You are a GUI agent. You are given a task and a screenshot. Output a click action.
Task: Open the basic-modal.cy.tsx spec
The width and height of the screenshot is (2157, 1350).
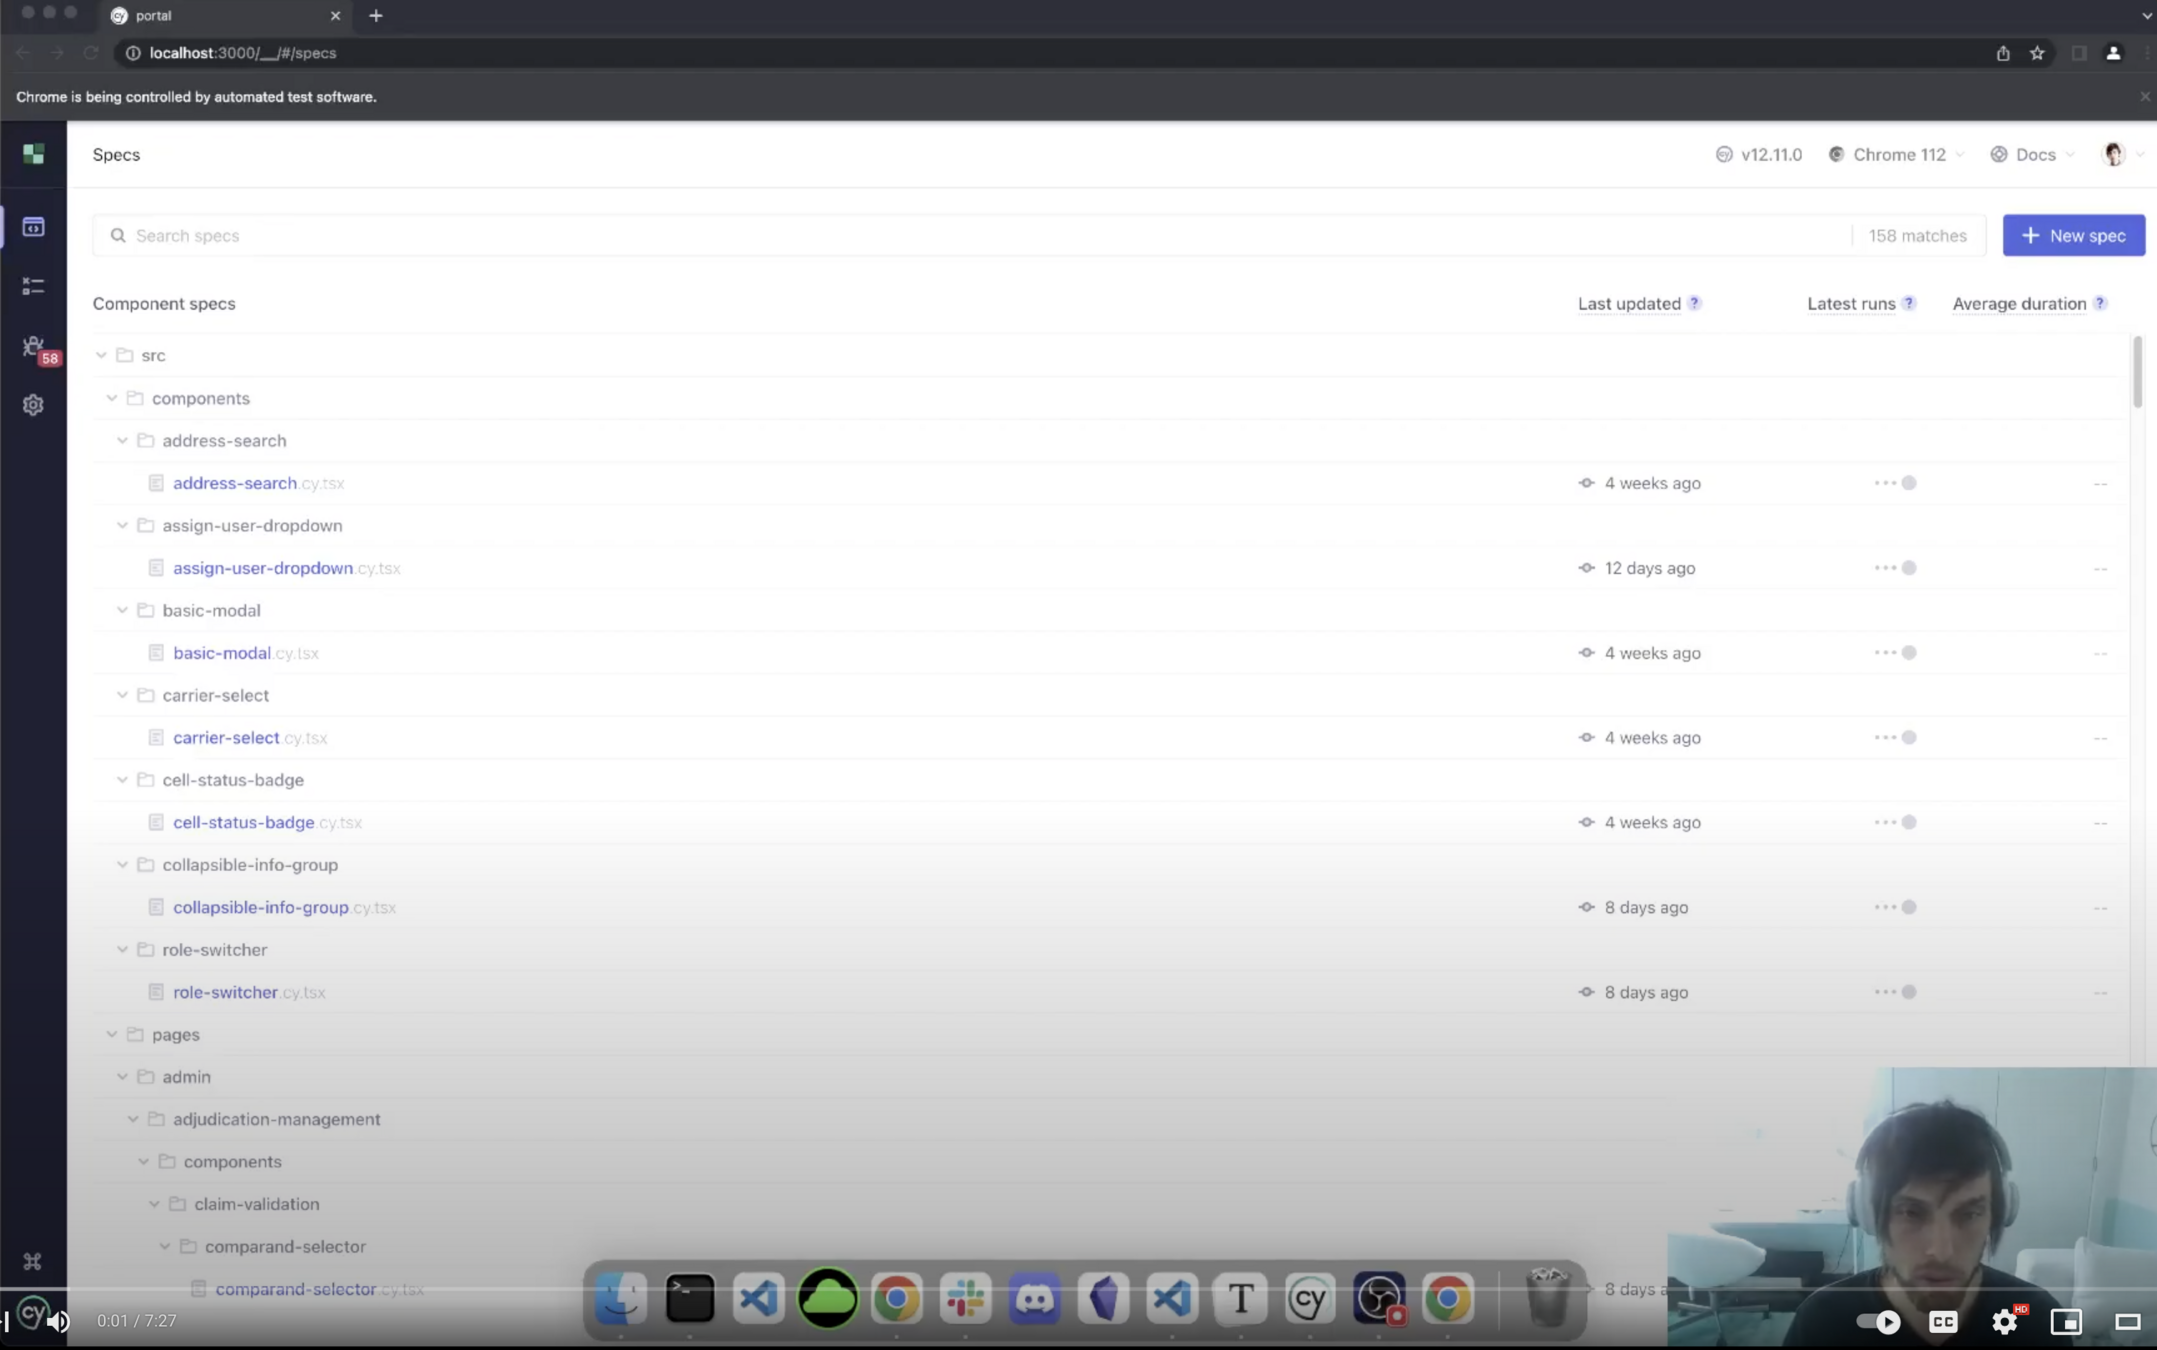(222, 653)
